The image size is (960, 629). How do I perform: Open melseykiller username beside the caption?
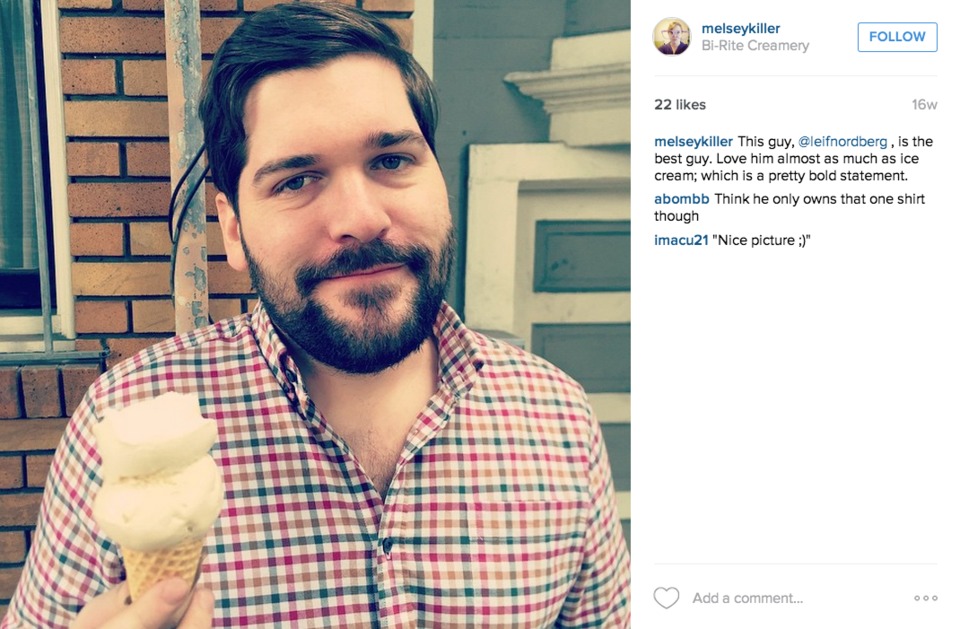[x=693, y=141]
